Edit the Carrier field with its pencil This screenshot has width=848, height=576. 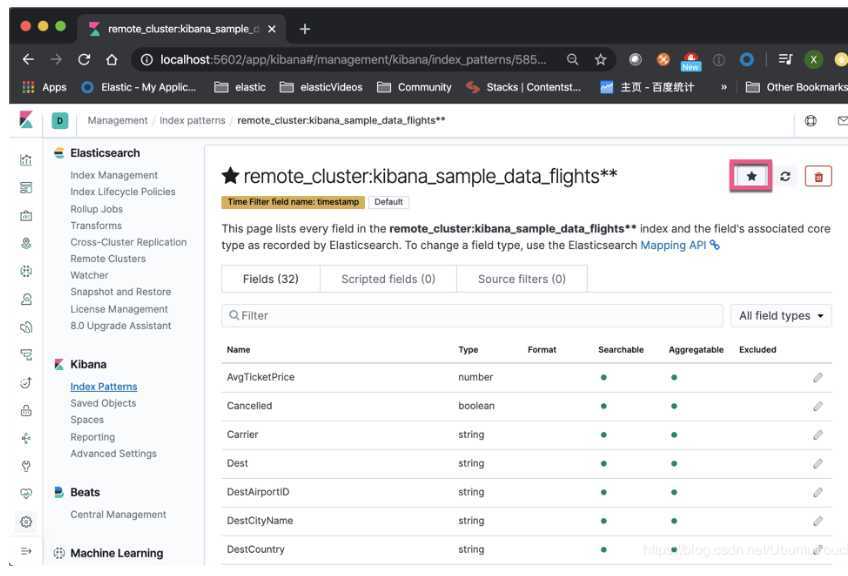[x=818, y=435]
